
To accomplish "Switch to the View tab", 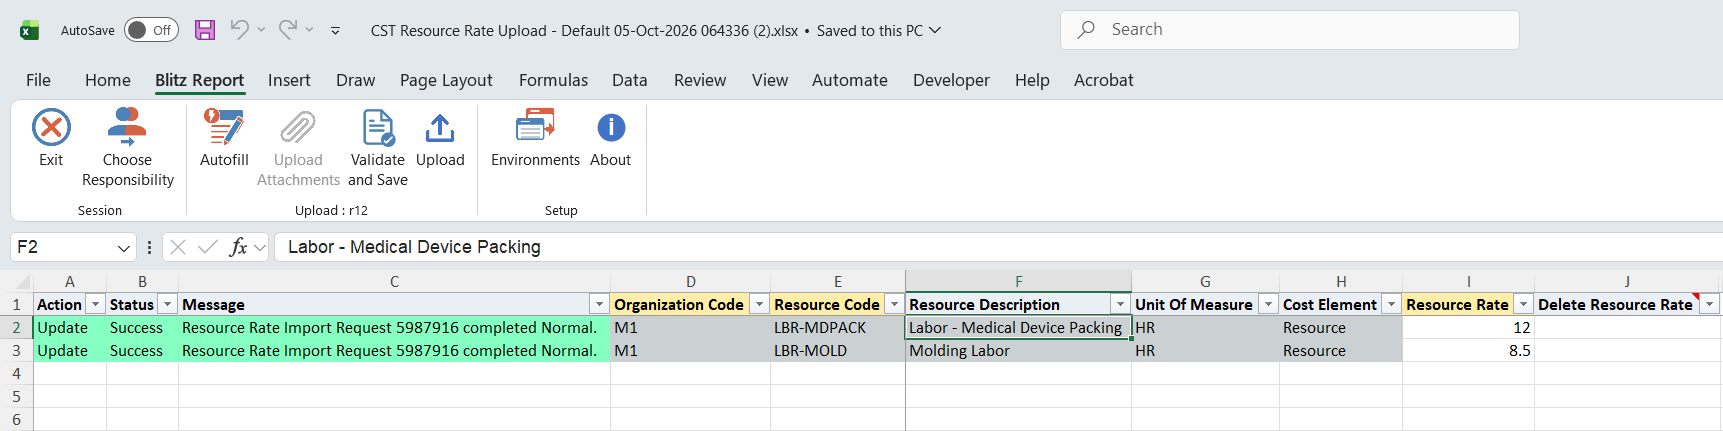I will pyautogui.click(x=770, y=80).
